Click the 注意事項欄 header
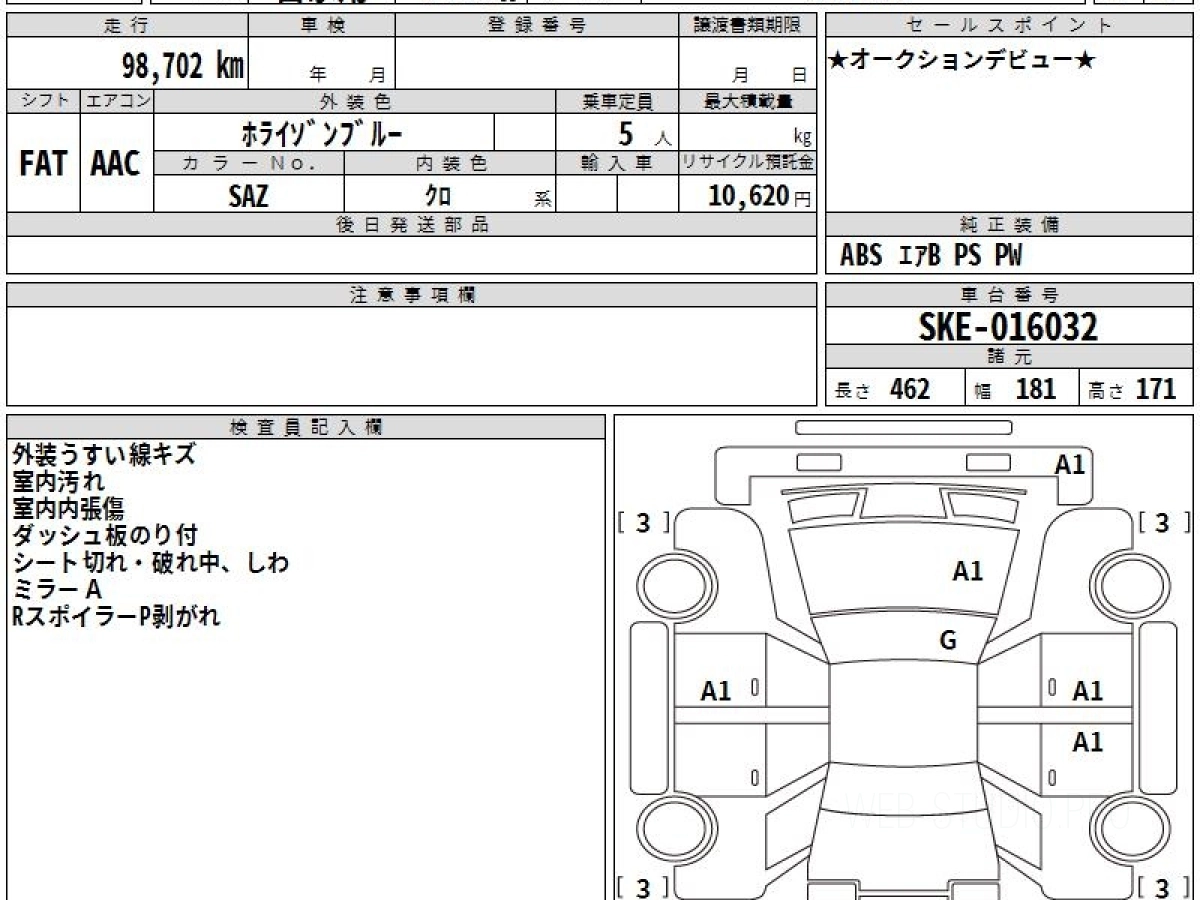This screenshot has height=900, width=1200. 412,295
